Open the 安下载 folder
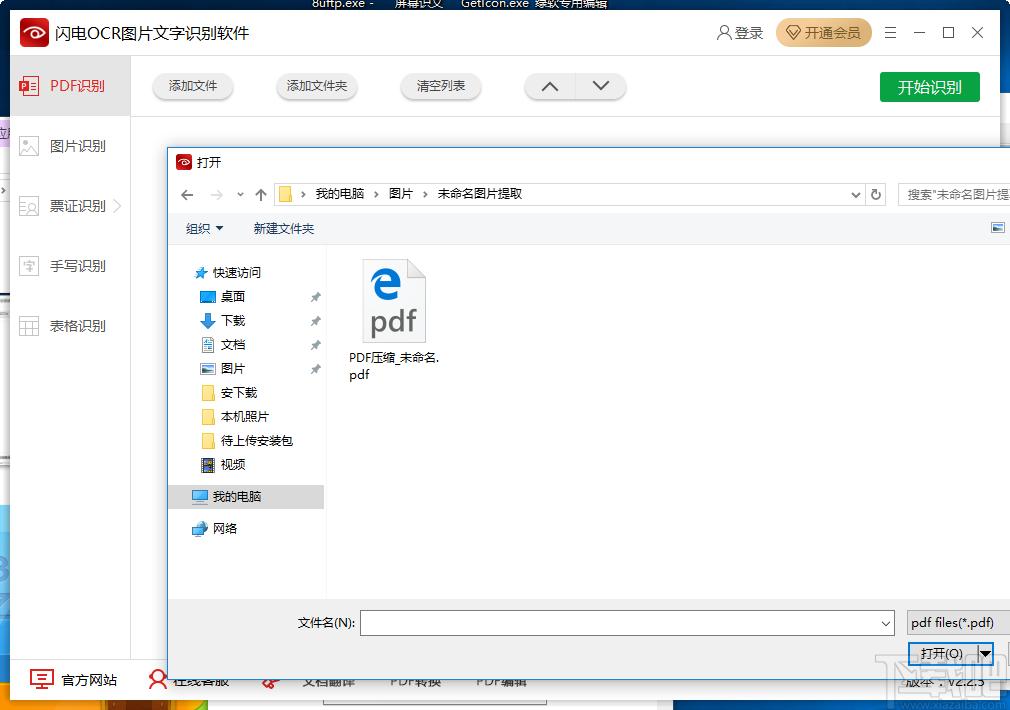 point(229,392)
